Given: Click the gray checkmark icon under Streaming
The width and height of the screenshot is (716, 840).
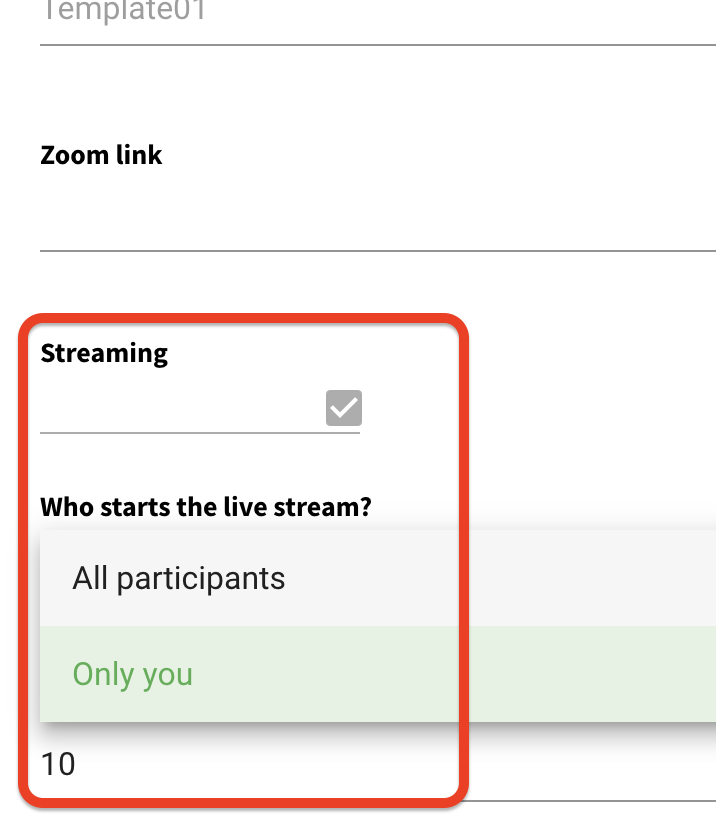Looking at the screenshot, I should click(343, 408).
